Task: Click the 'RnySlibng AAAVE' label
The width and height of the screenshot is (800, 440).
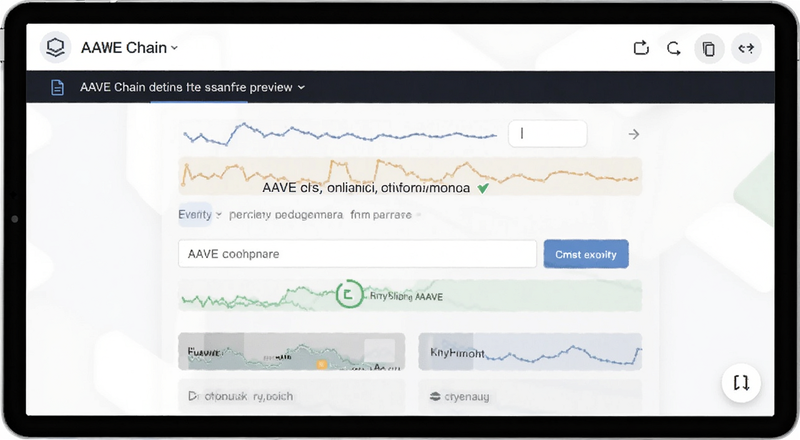Action: pos(406,297)
